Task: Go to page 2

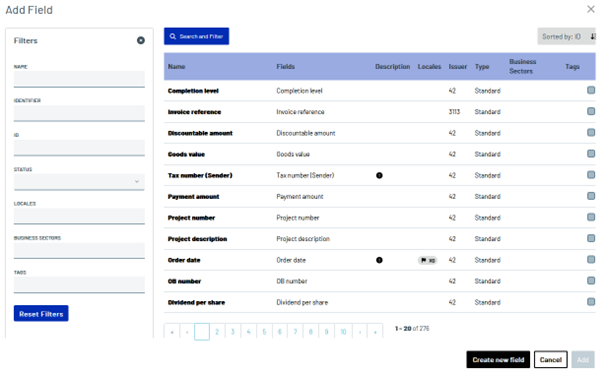Action: coord(217,332)
